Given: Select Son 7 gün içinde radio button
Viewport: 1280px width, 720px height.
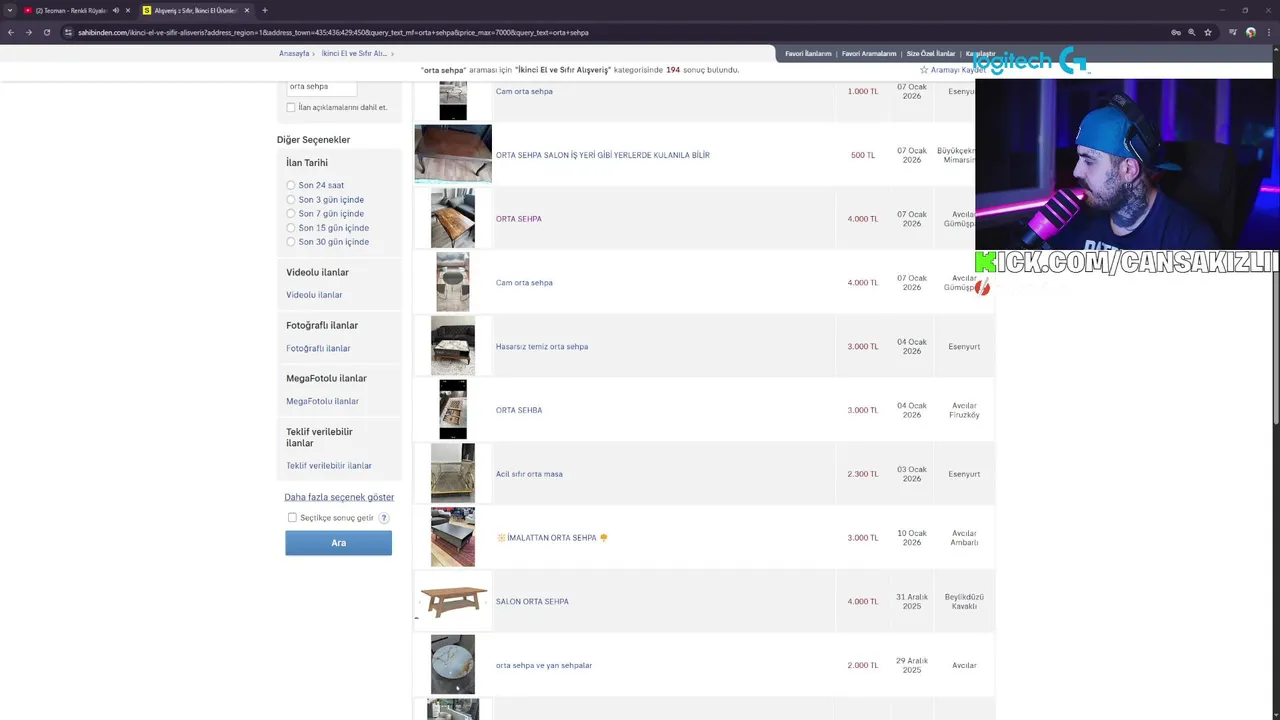Looking at the screenshot, I should pos(291,213).
